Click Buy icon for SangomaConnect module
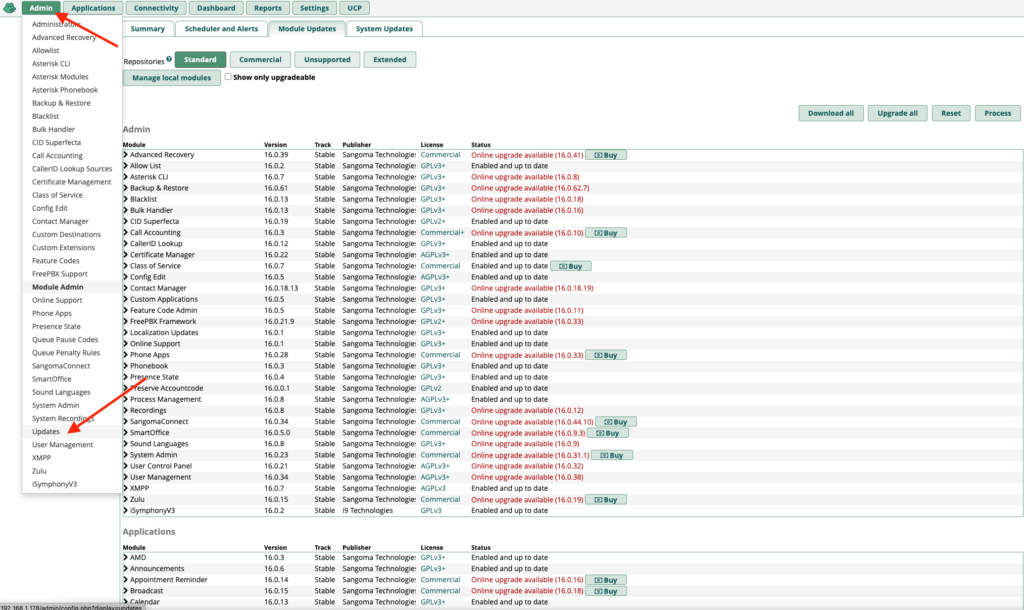Image resolution: width=1024 pixels, height=610 pixels. coord(617,422)
